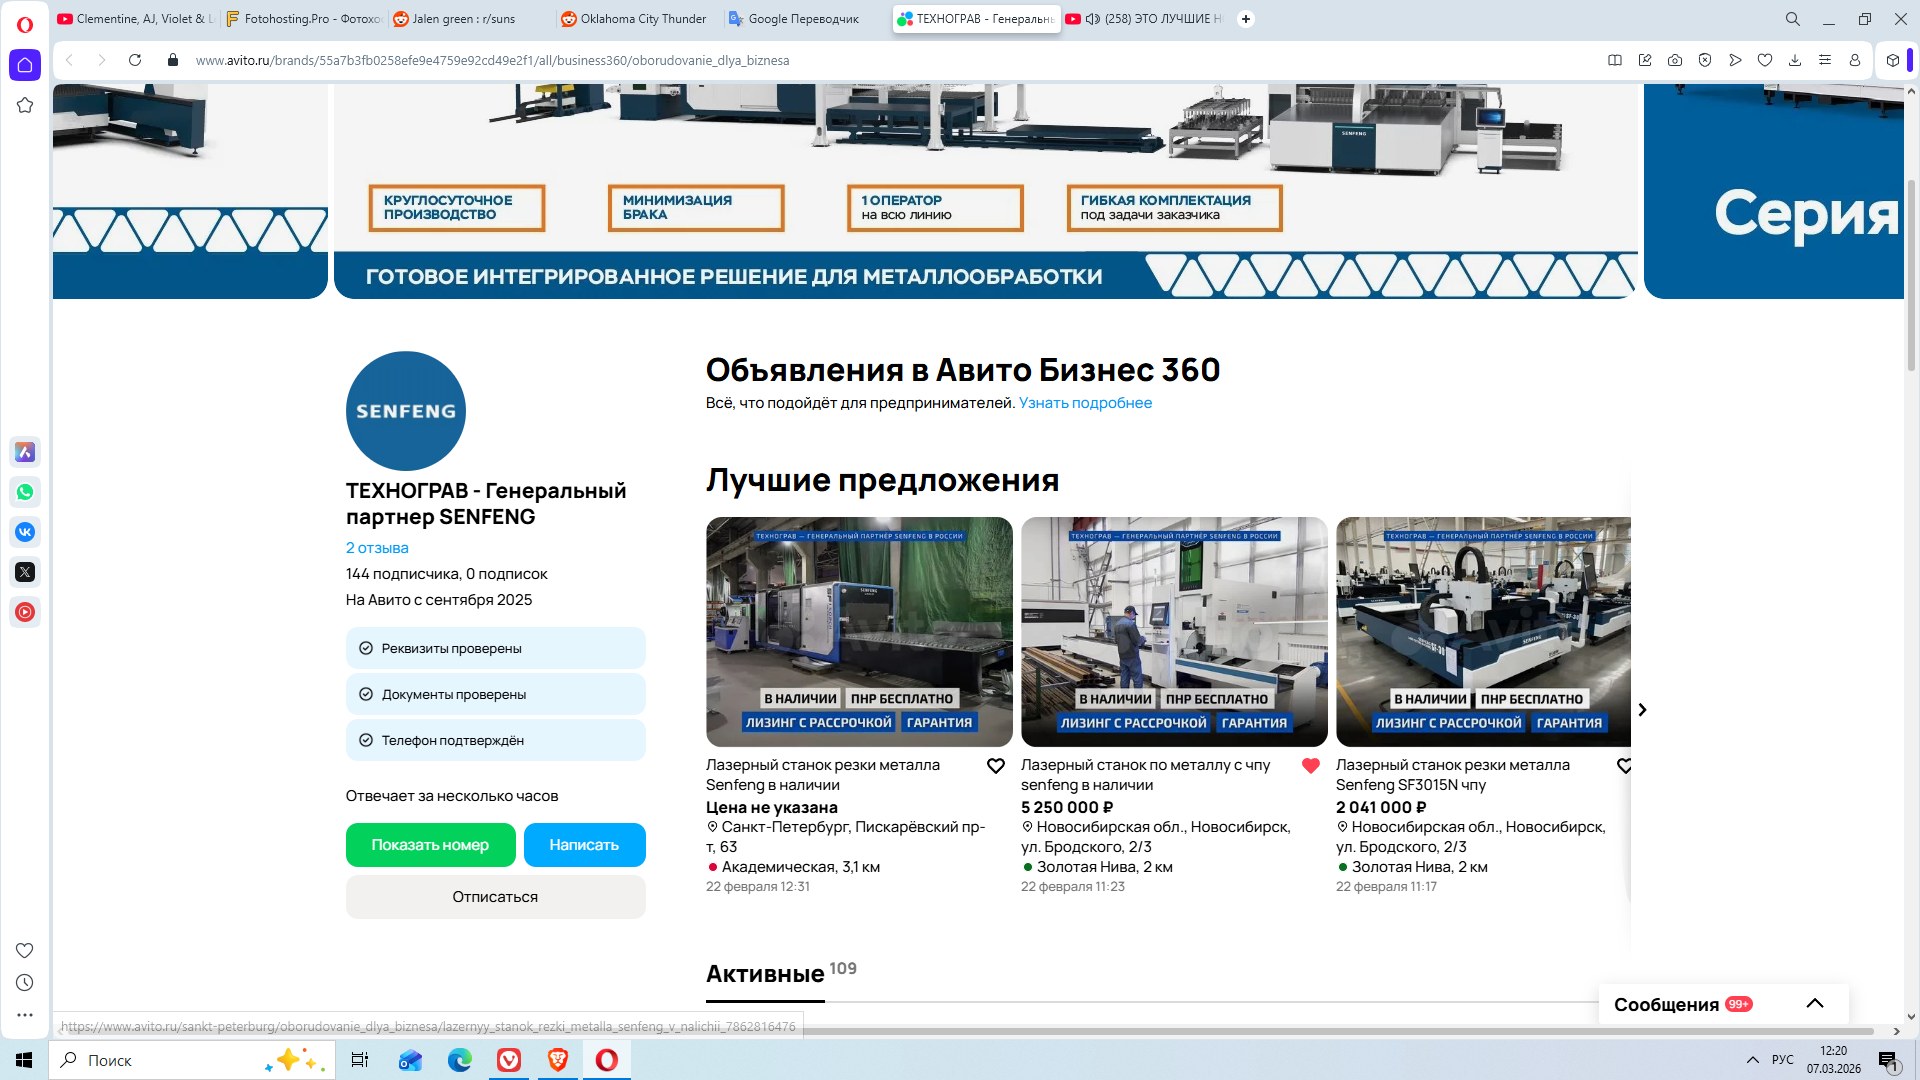The width and height of the screenshot is (1920, 1080).
Task: Favorite the Saint Petersburg laser machine listing
Action: (996, 766)
